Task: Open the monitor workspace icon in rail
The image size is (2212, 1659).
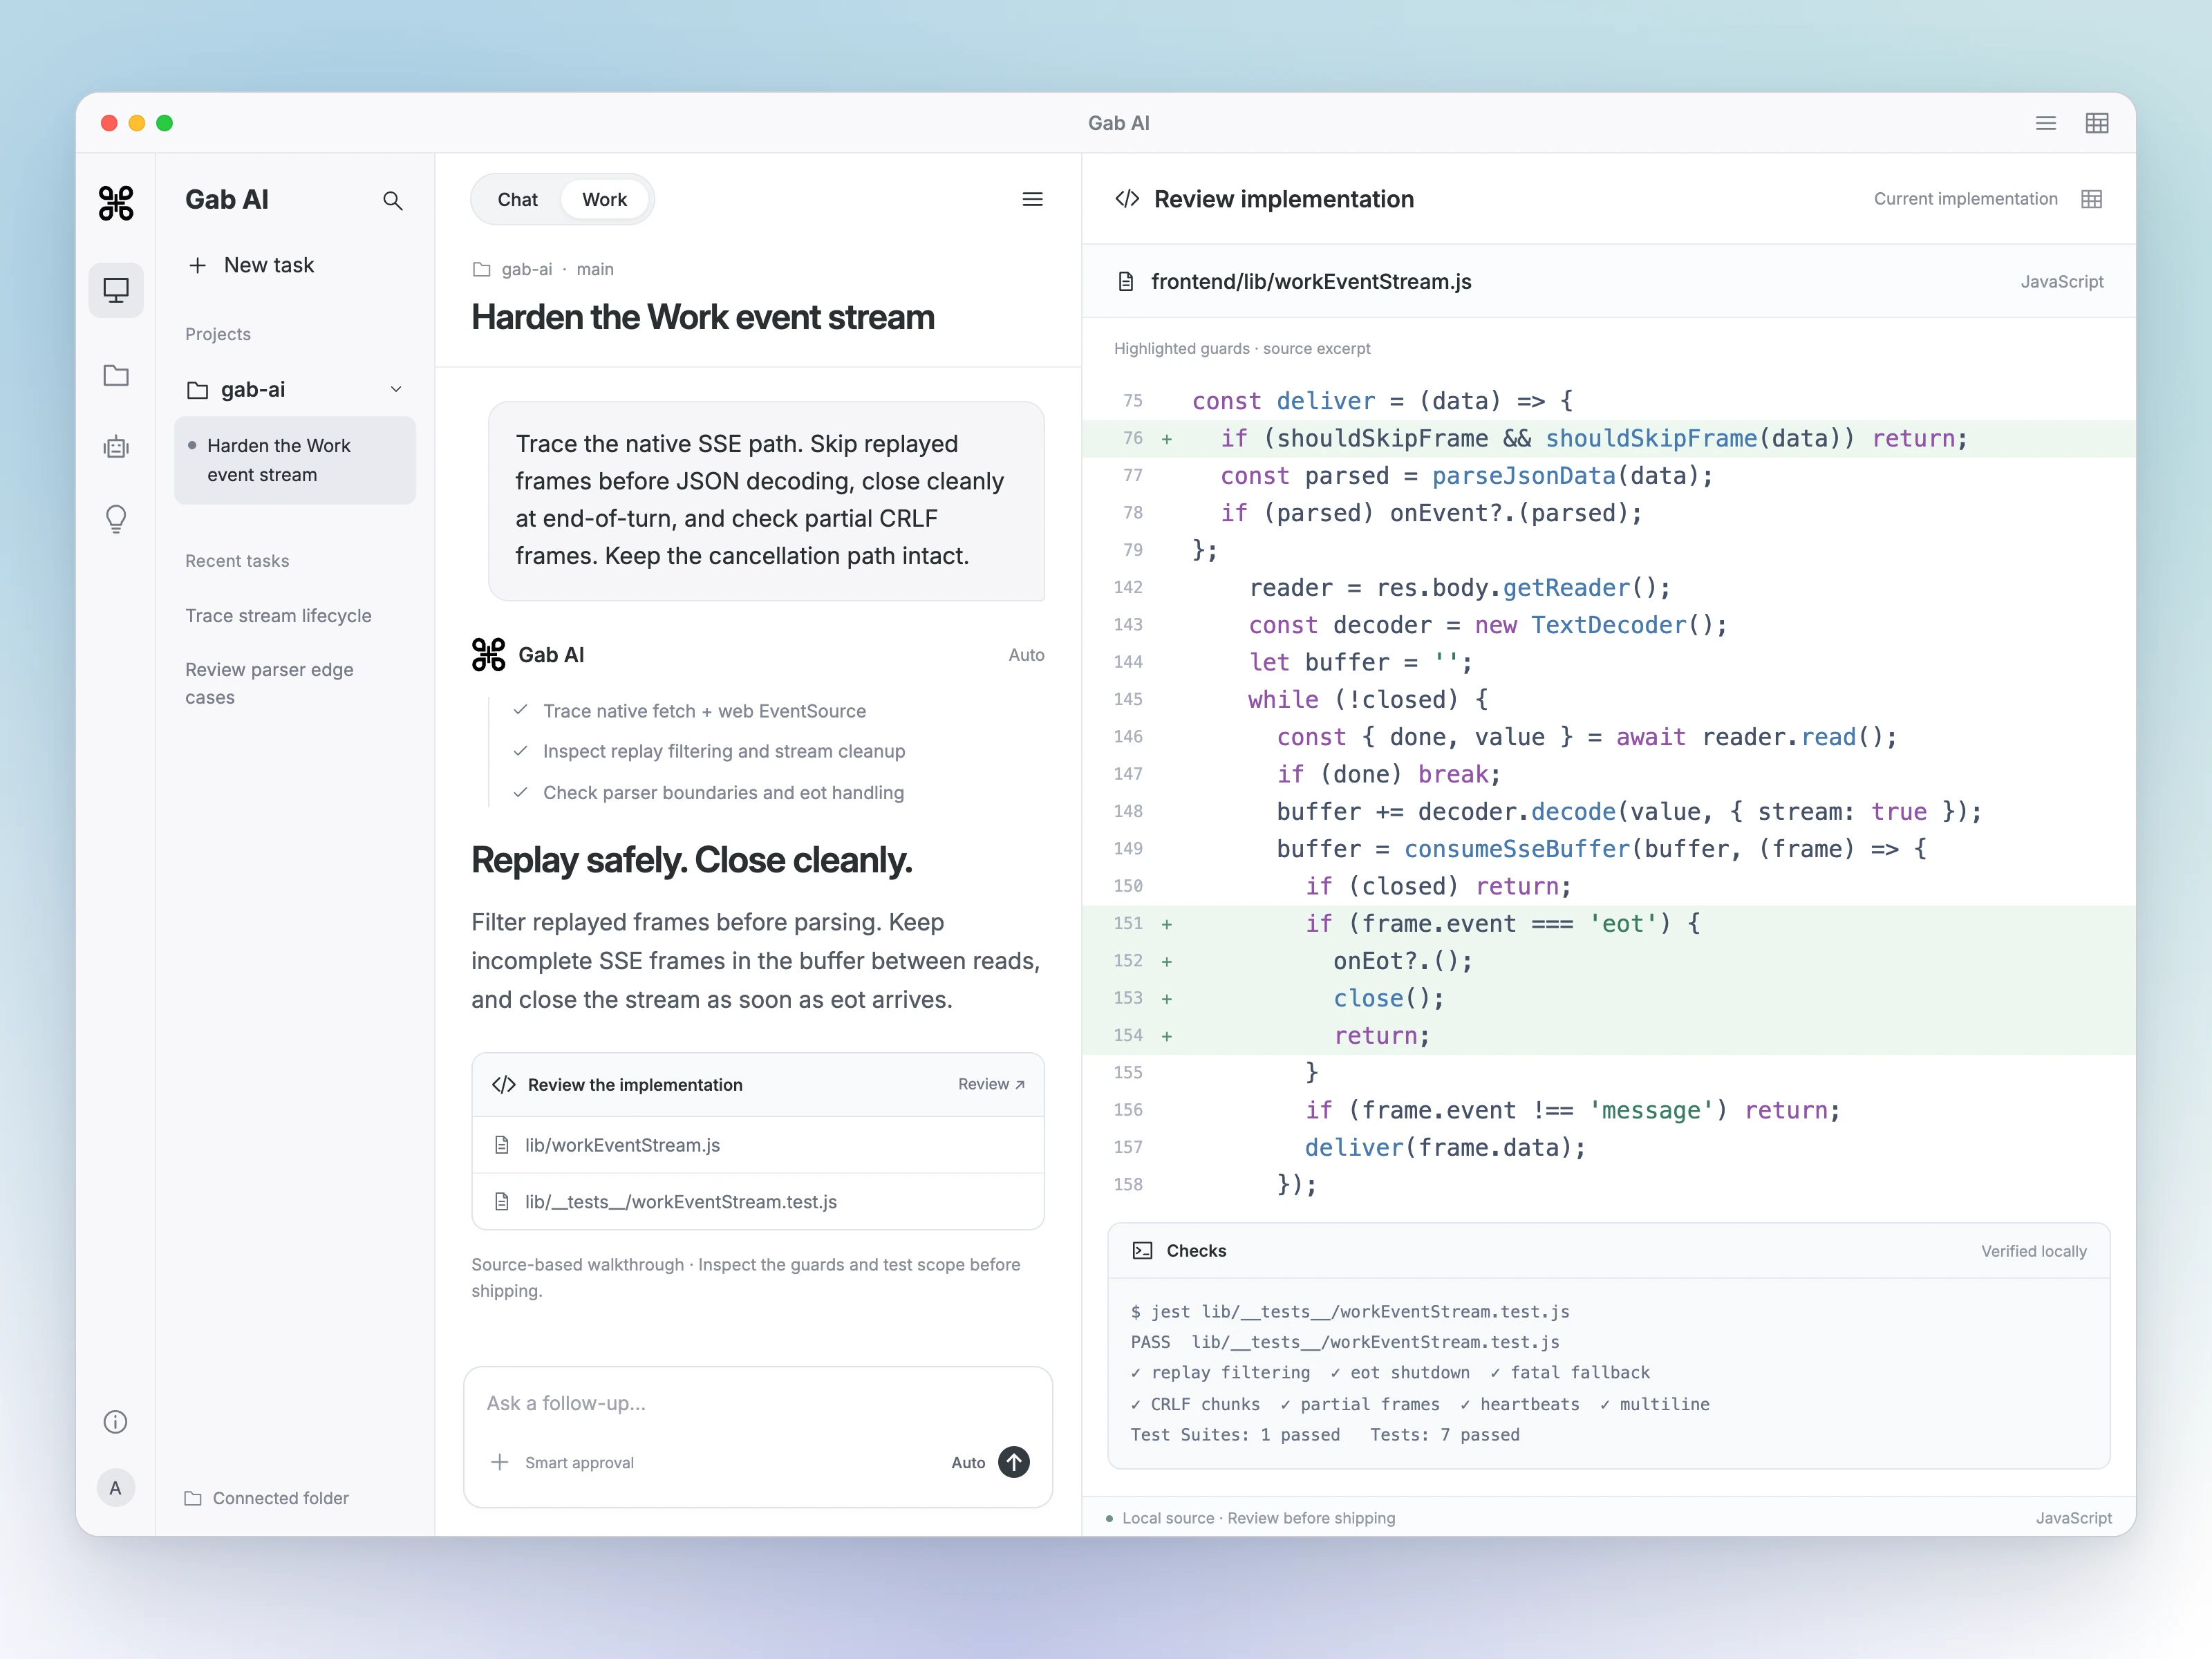Action: coord(116,290)
